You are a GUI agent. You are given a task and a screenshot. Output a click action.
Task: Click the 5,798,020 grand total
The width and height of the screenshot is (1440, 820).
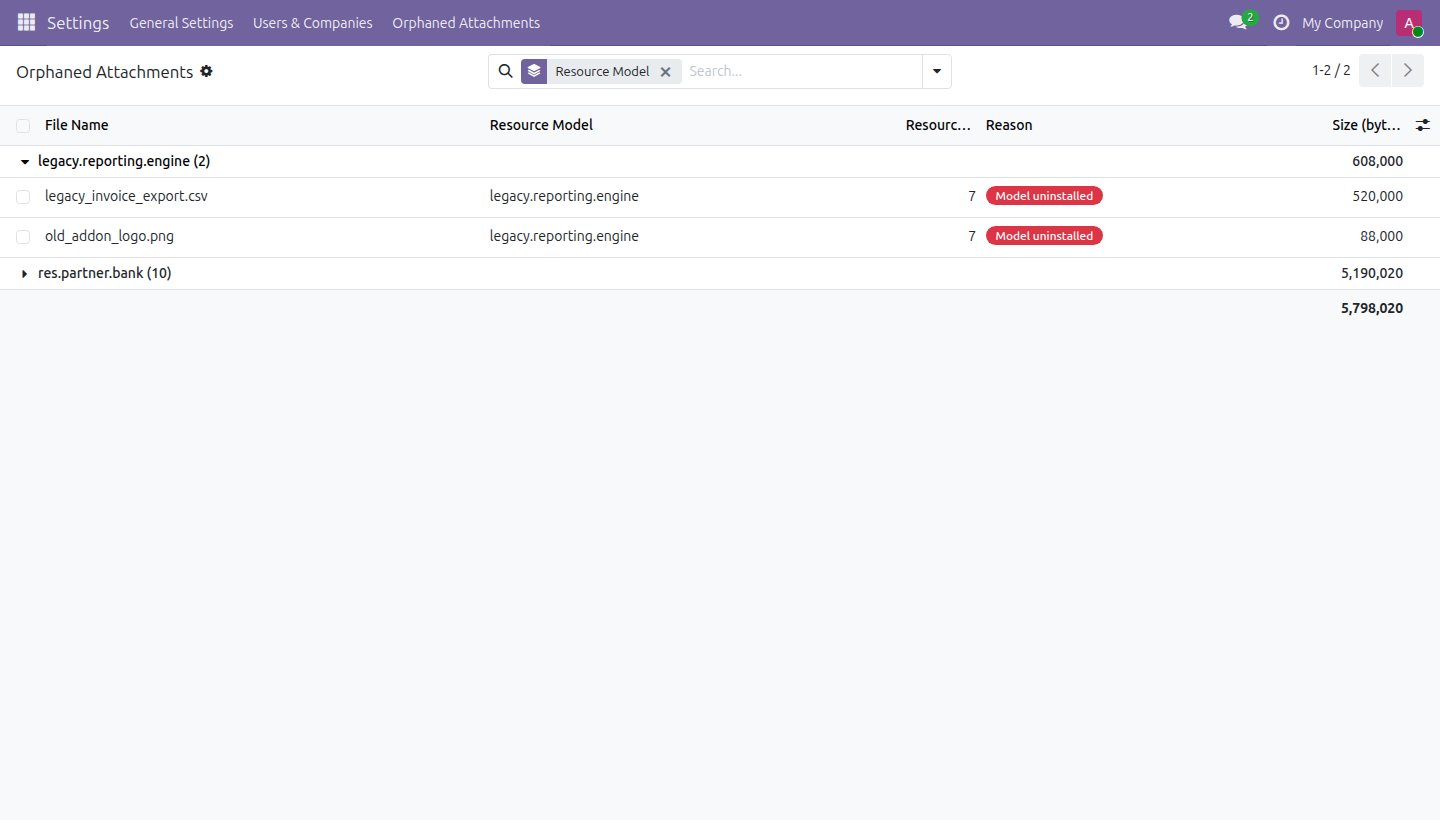(x=1372, y=309)
